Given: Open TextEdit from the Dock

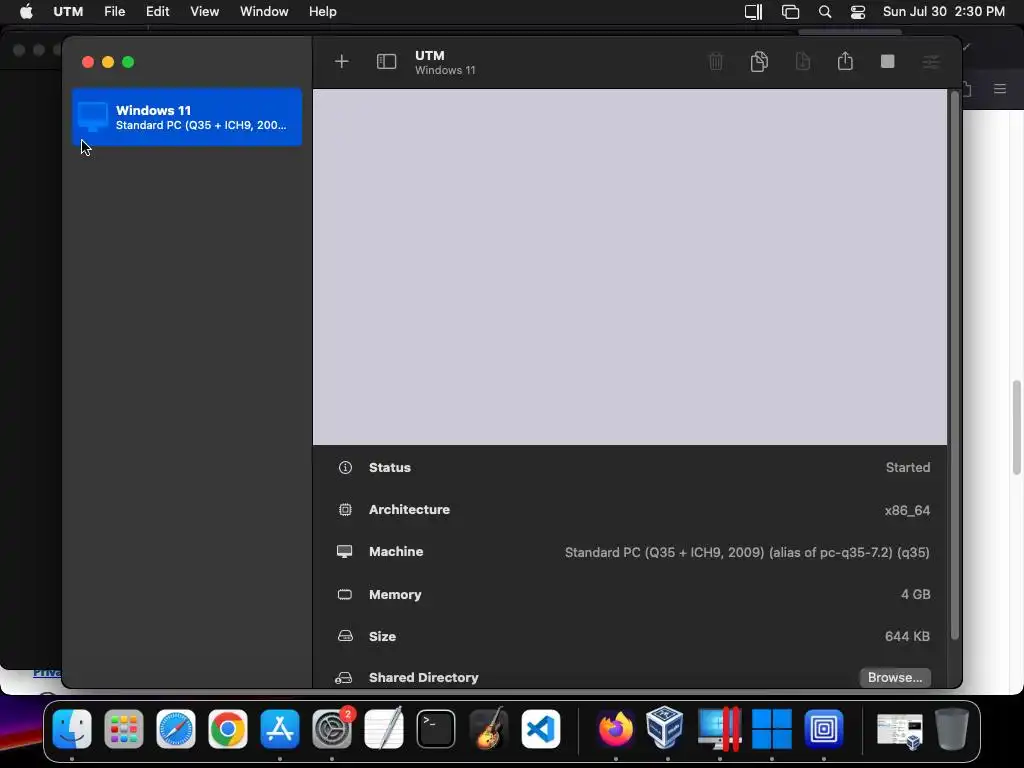Looking at the screenshot, I should (x=384, y=729).
